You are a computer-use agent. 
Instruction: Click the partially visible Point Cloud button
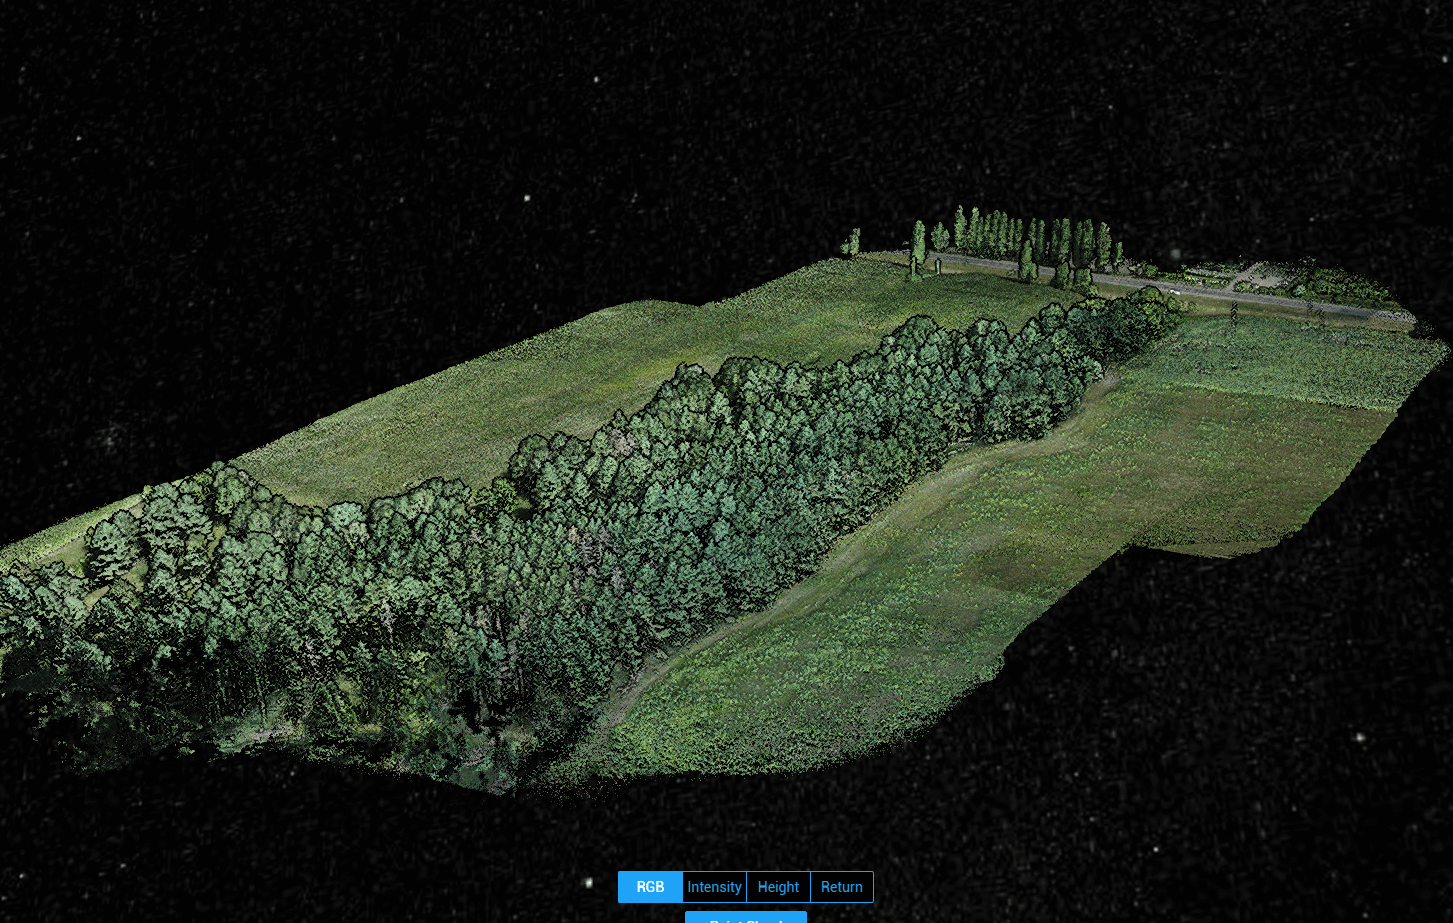click(x=745, y=917)
